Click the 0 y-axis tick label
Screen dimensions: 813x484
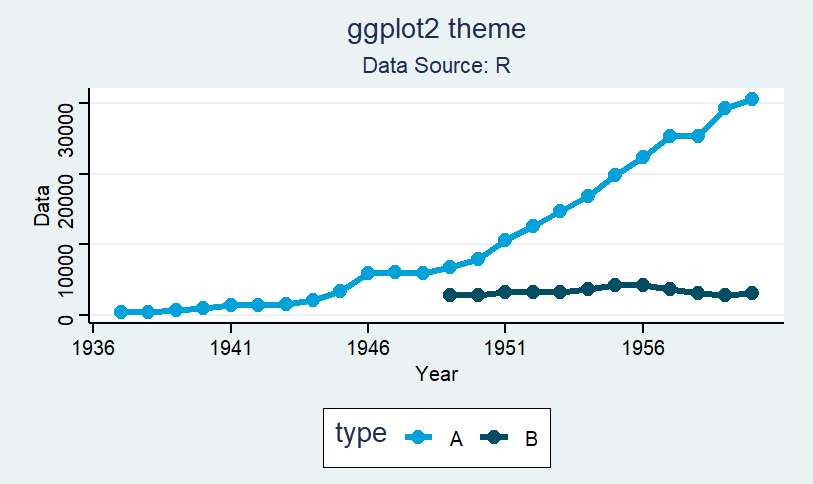coord(66,319)
